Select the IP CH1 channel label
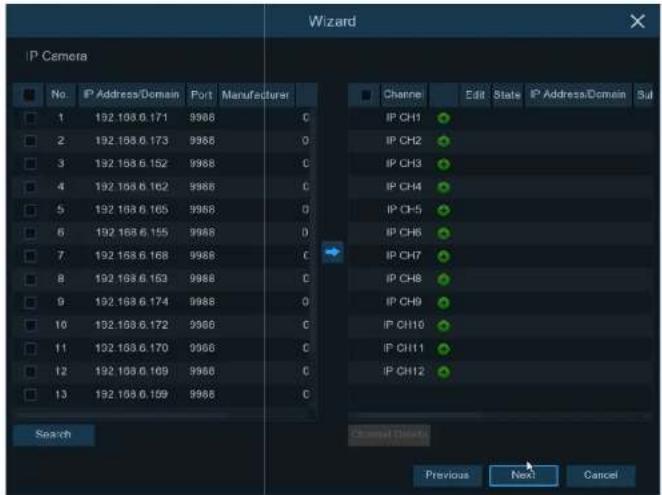This screenshot has width=662, height=495. 403,117
